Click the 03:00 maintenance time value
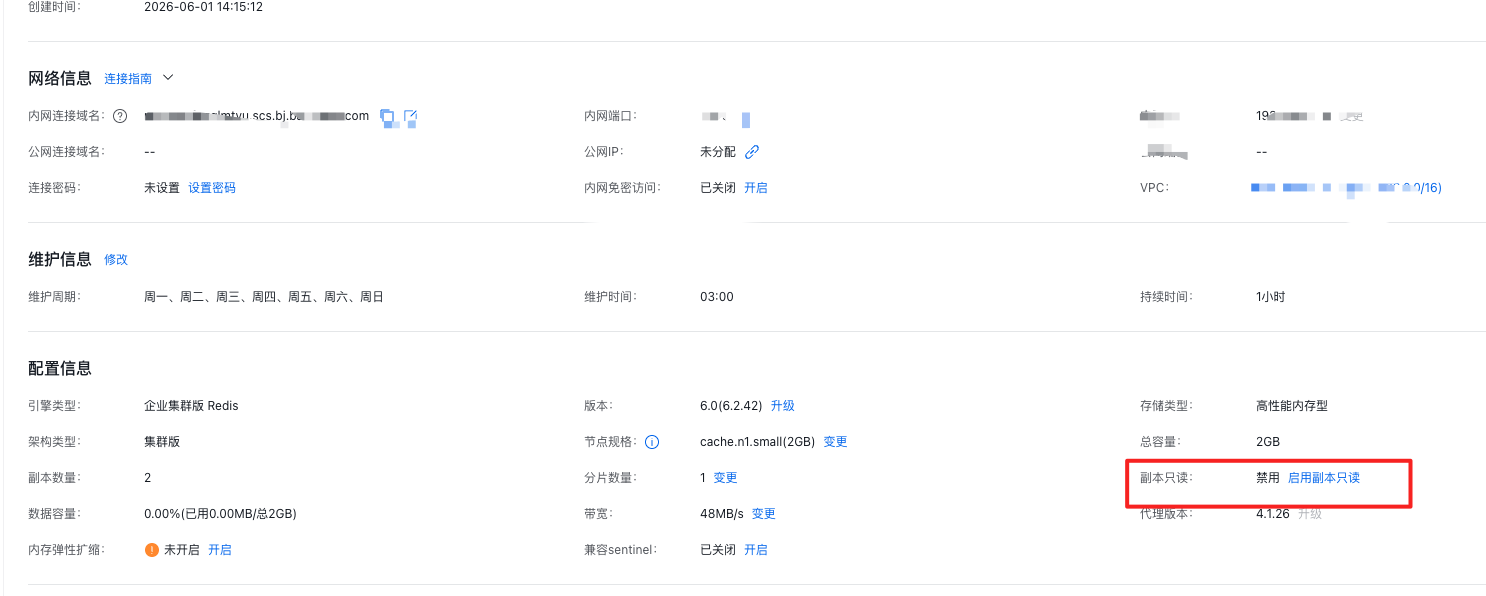This screenshot has height=596, width=1486. (717, 297)
